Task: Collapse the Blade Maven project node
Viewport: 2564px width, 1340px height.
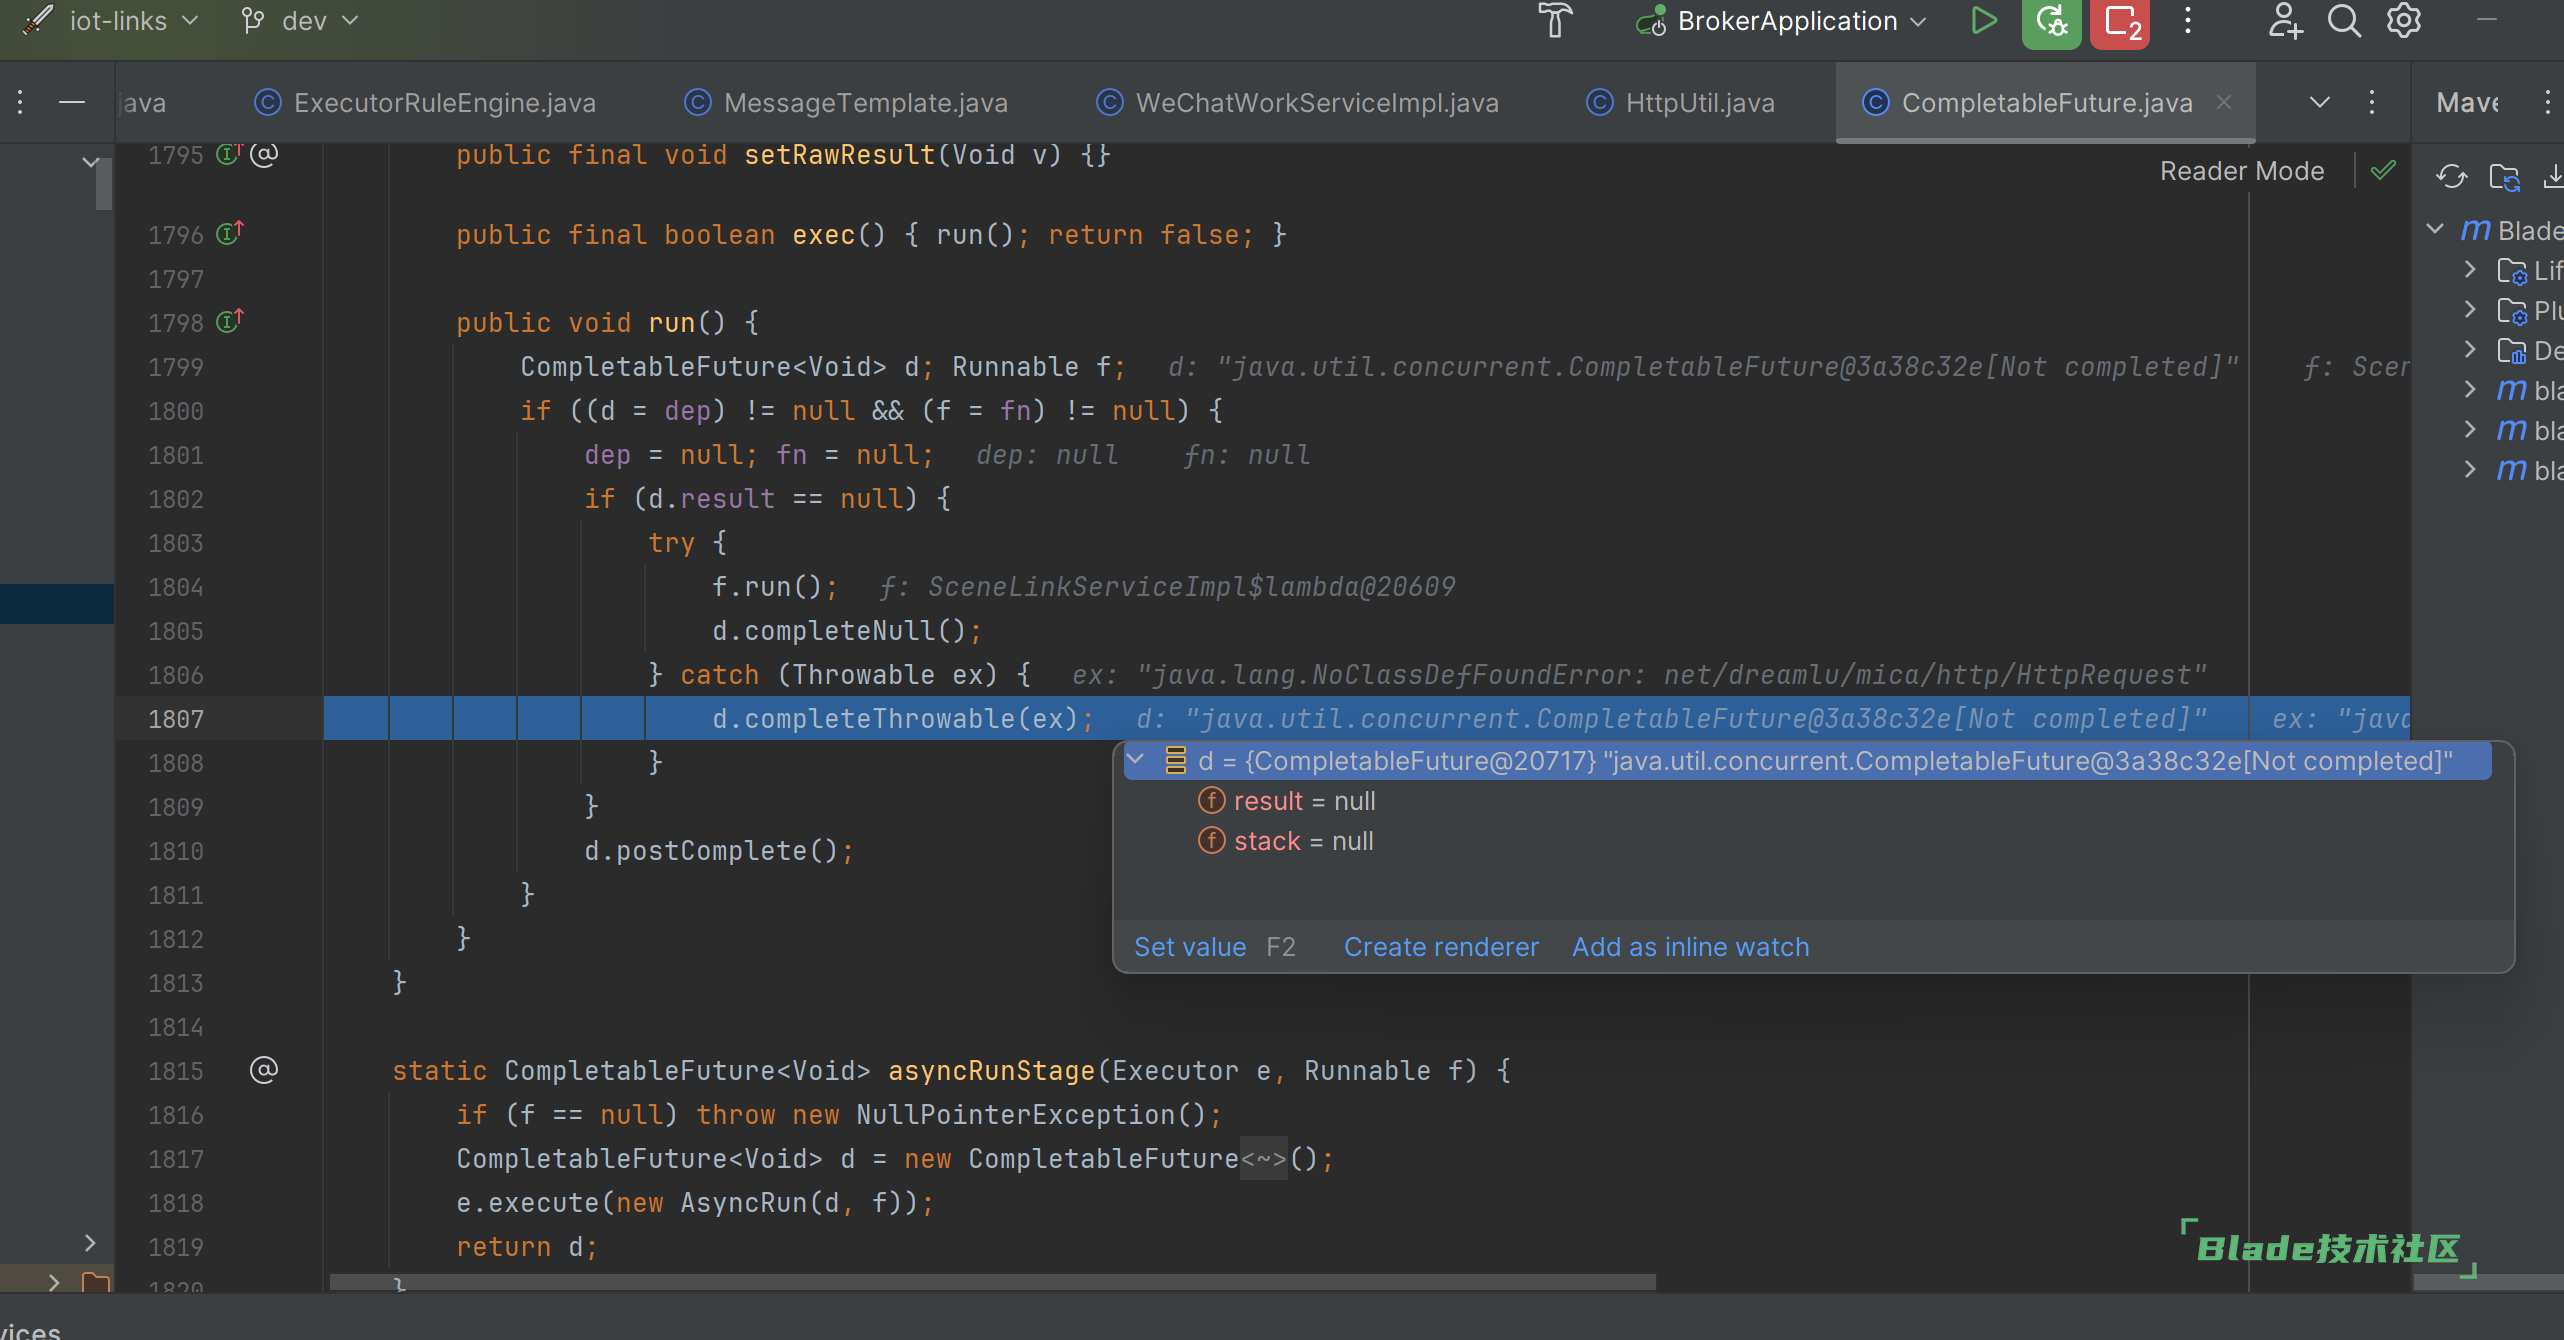Action: [x=2436, y=230]
